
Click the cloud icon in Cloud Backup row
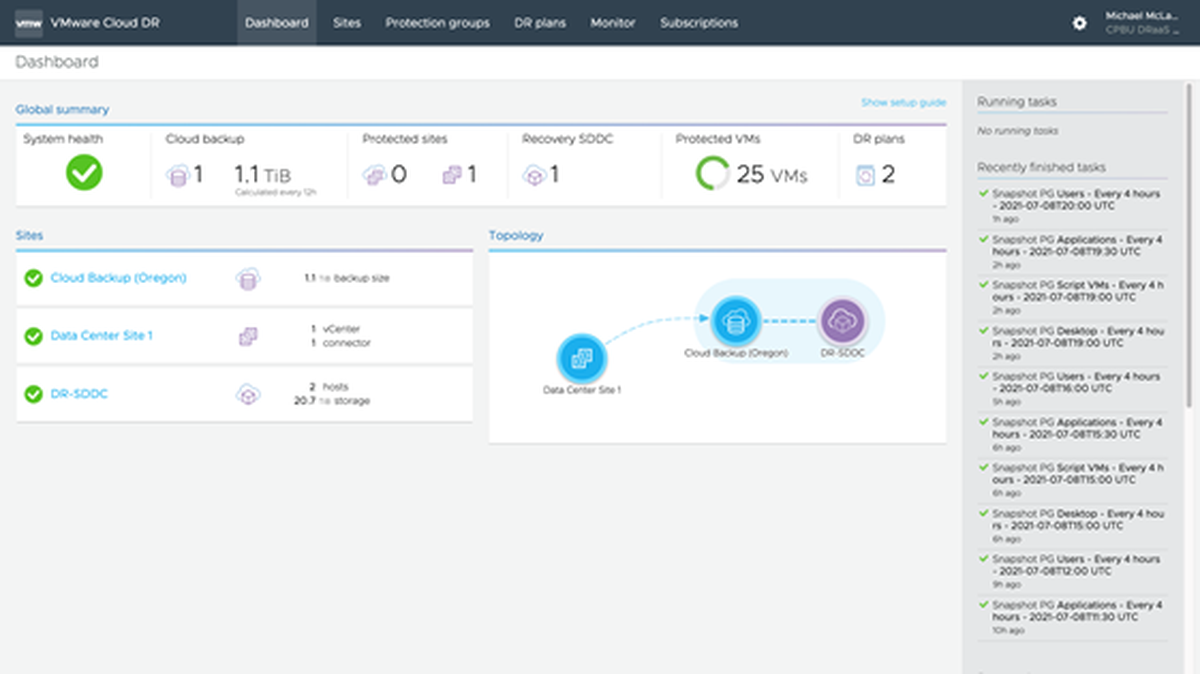(x=247, y=279)
